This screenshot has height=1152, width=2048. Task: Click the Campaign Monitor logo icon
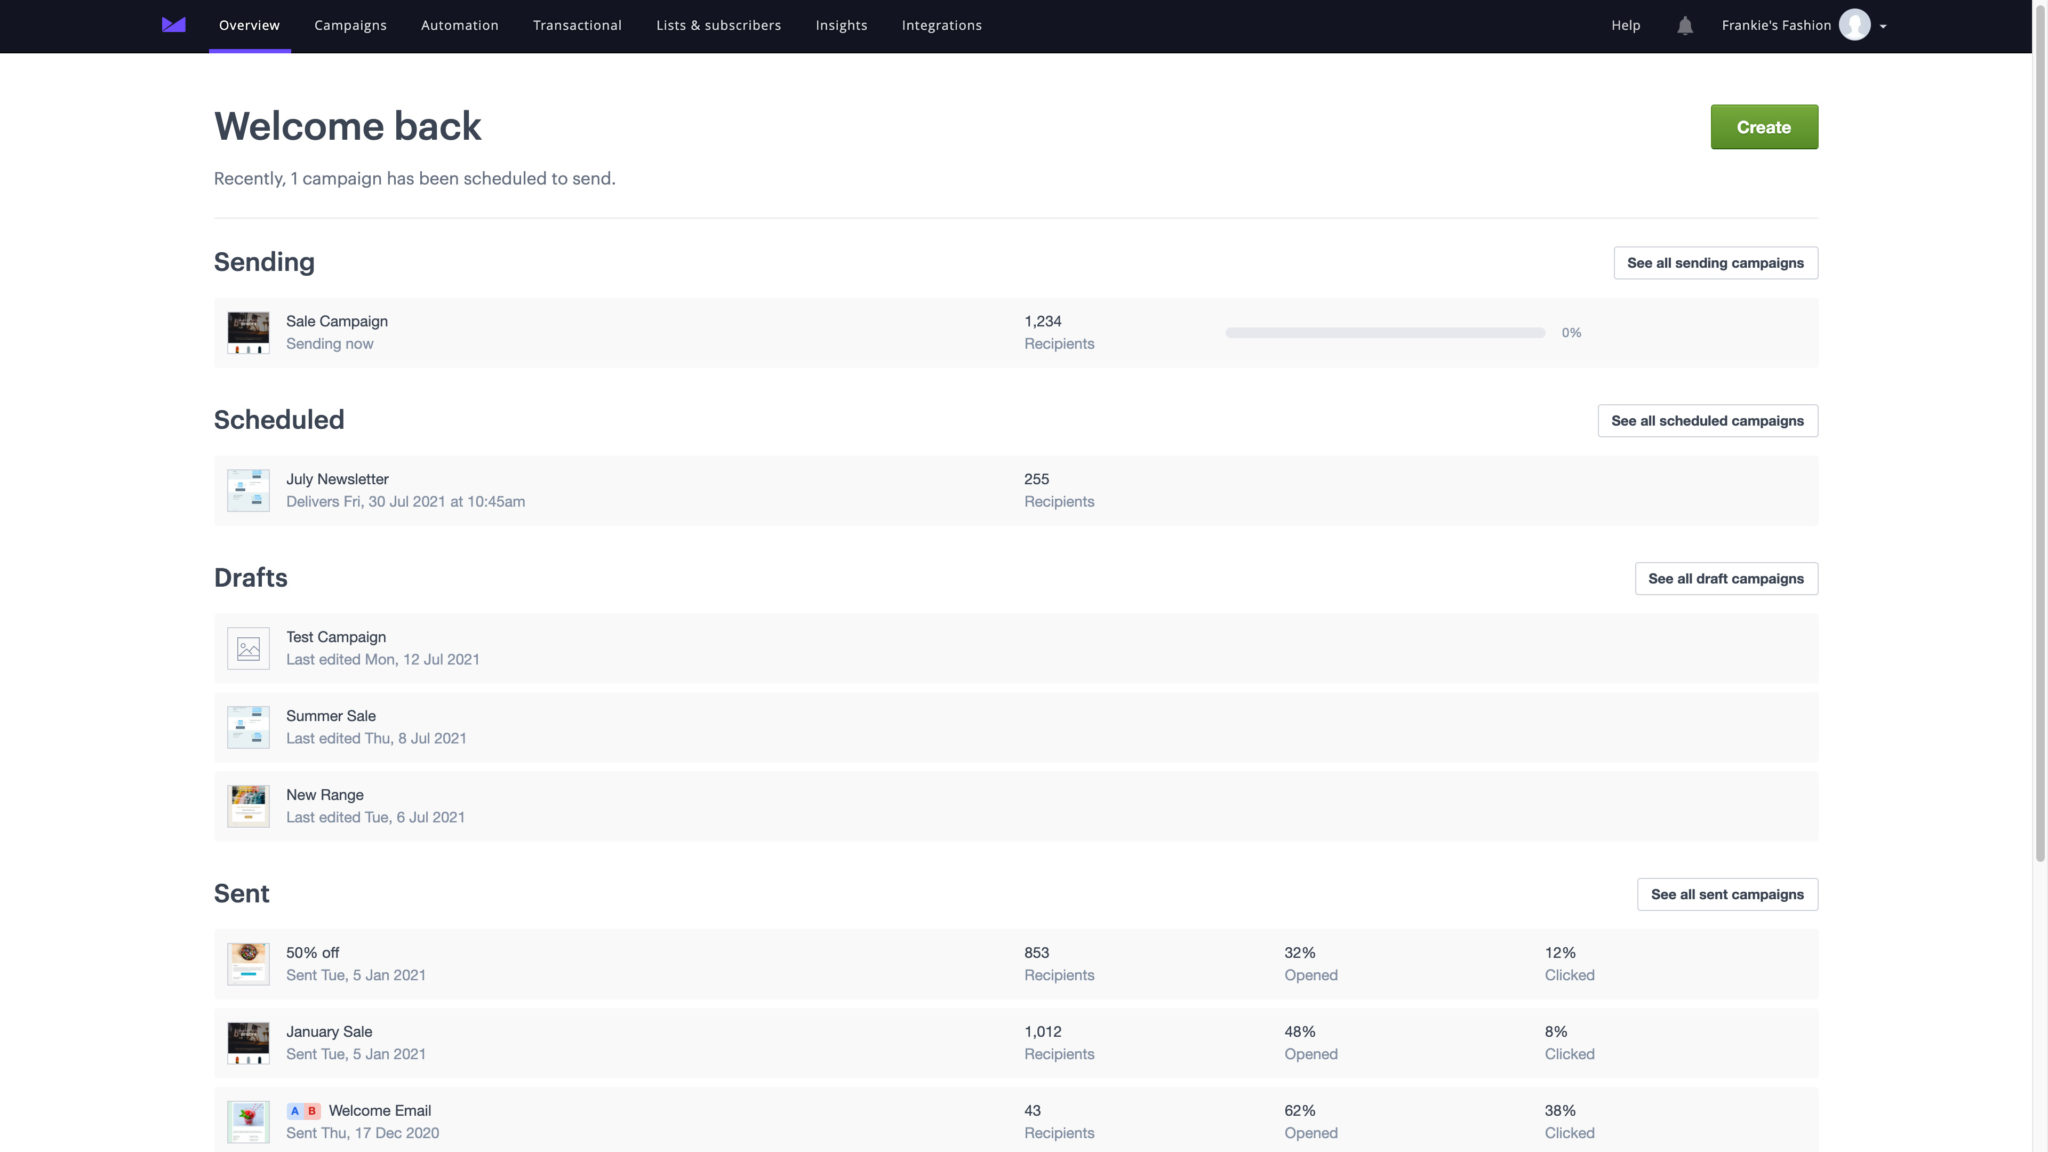click(x=172, y=25)
